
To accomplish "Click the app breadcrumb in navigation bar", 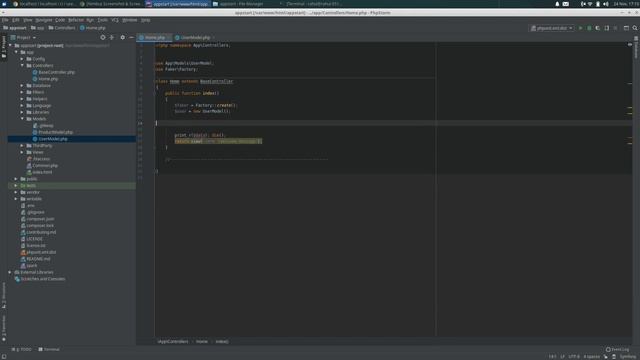I will [38, 28].
